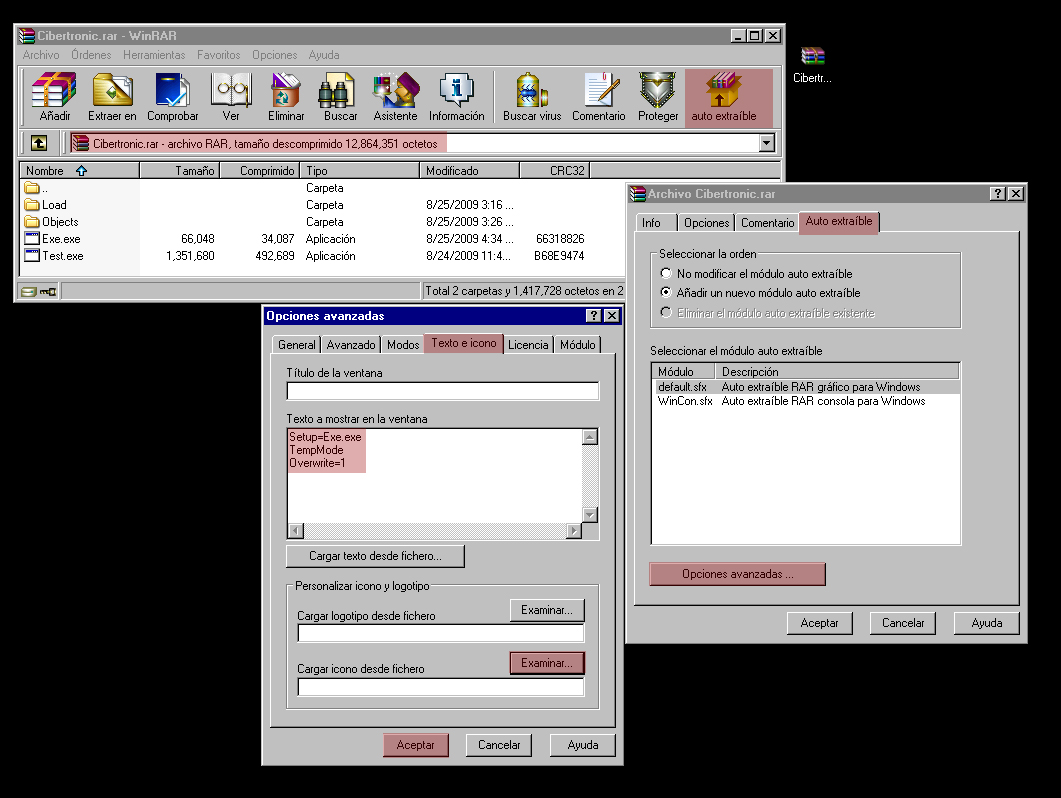This screenshot has width=1061, height=798.
Task: Click 'Cargar texto desde fichero...' button
Action: [376, 556]
